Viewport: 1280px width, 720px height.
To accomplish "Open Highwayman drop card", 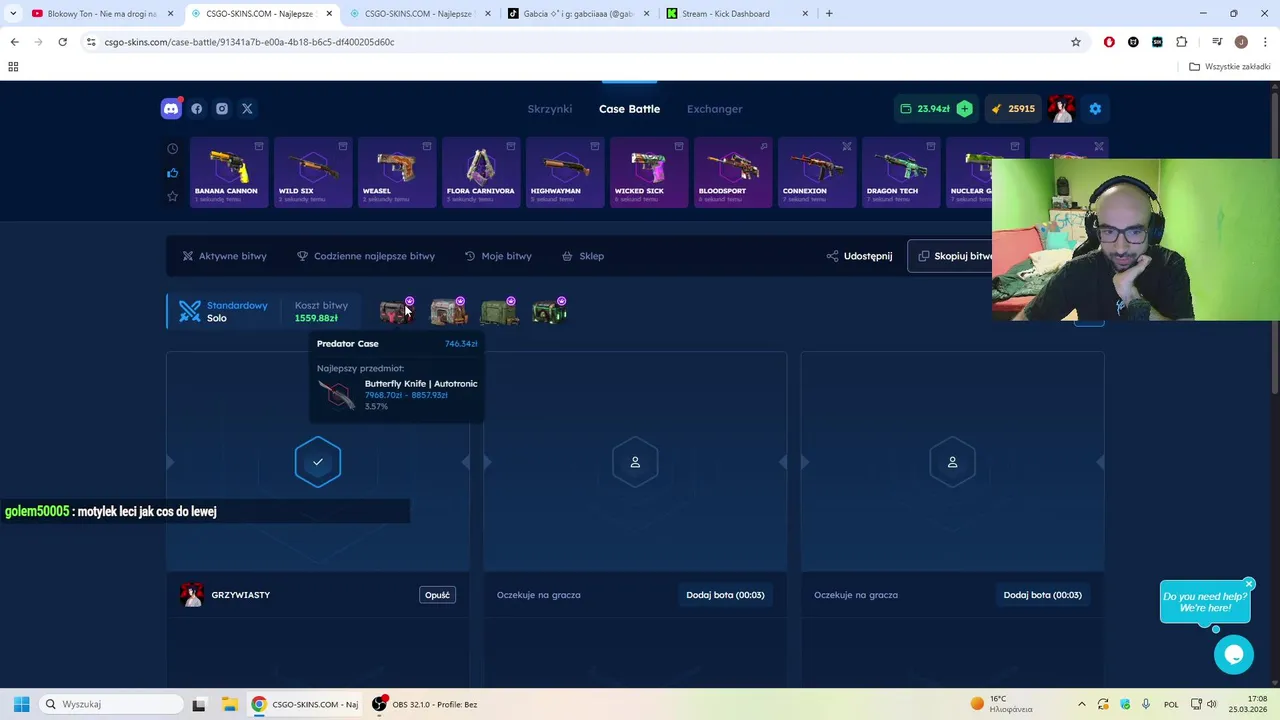I will (x=564, y=172).
